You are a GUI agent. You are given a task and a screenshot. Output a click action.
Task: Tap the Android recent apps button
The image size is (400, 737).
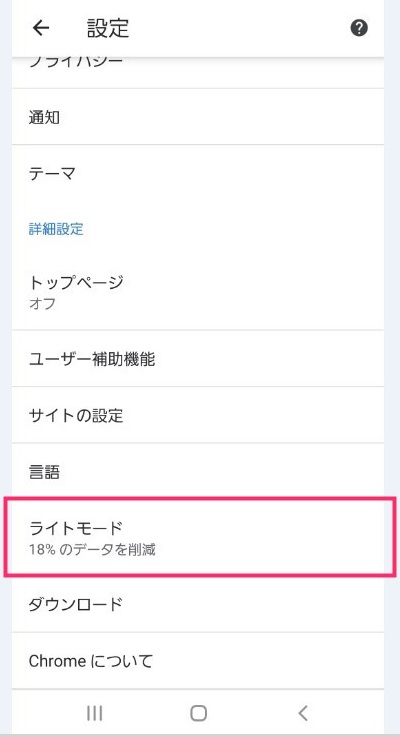pyautogui.click(x=95, y=713)
